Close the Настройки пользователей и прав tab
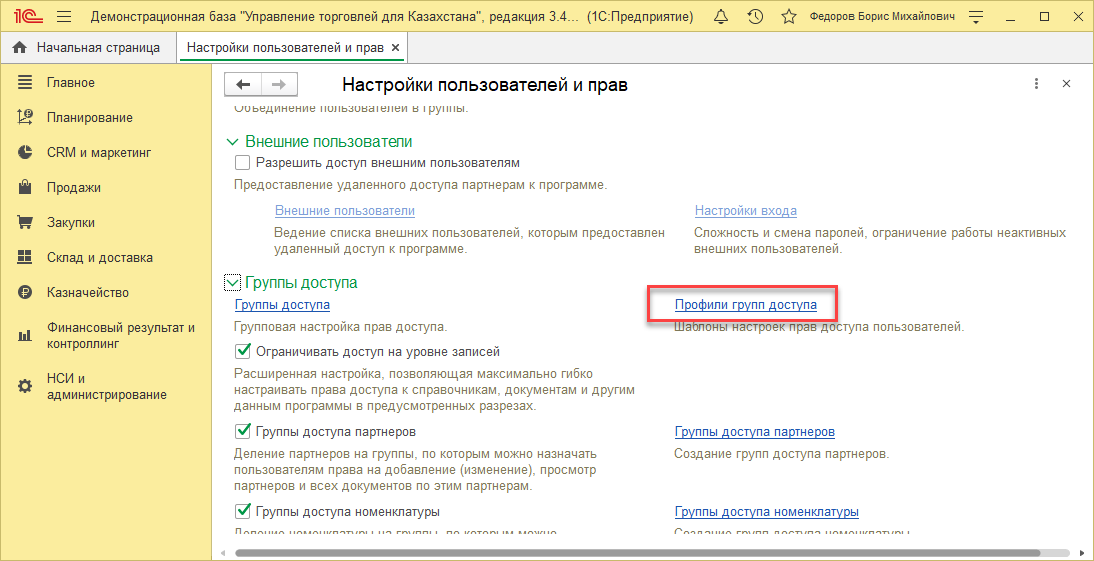Screen dimensions: 1094x561 (395, 48)
